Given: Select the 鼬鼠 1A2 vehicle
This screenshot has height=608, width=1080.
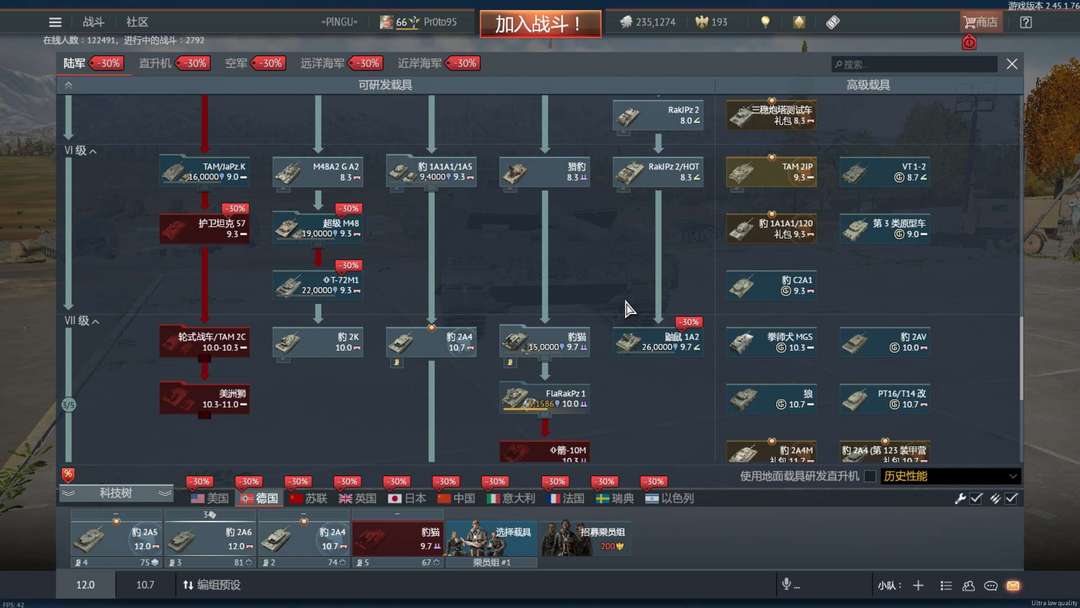Looking at the screenshot, I should (x=658, y=342).
